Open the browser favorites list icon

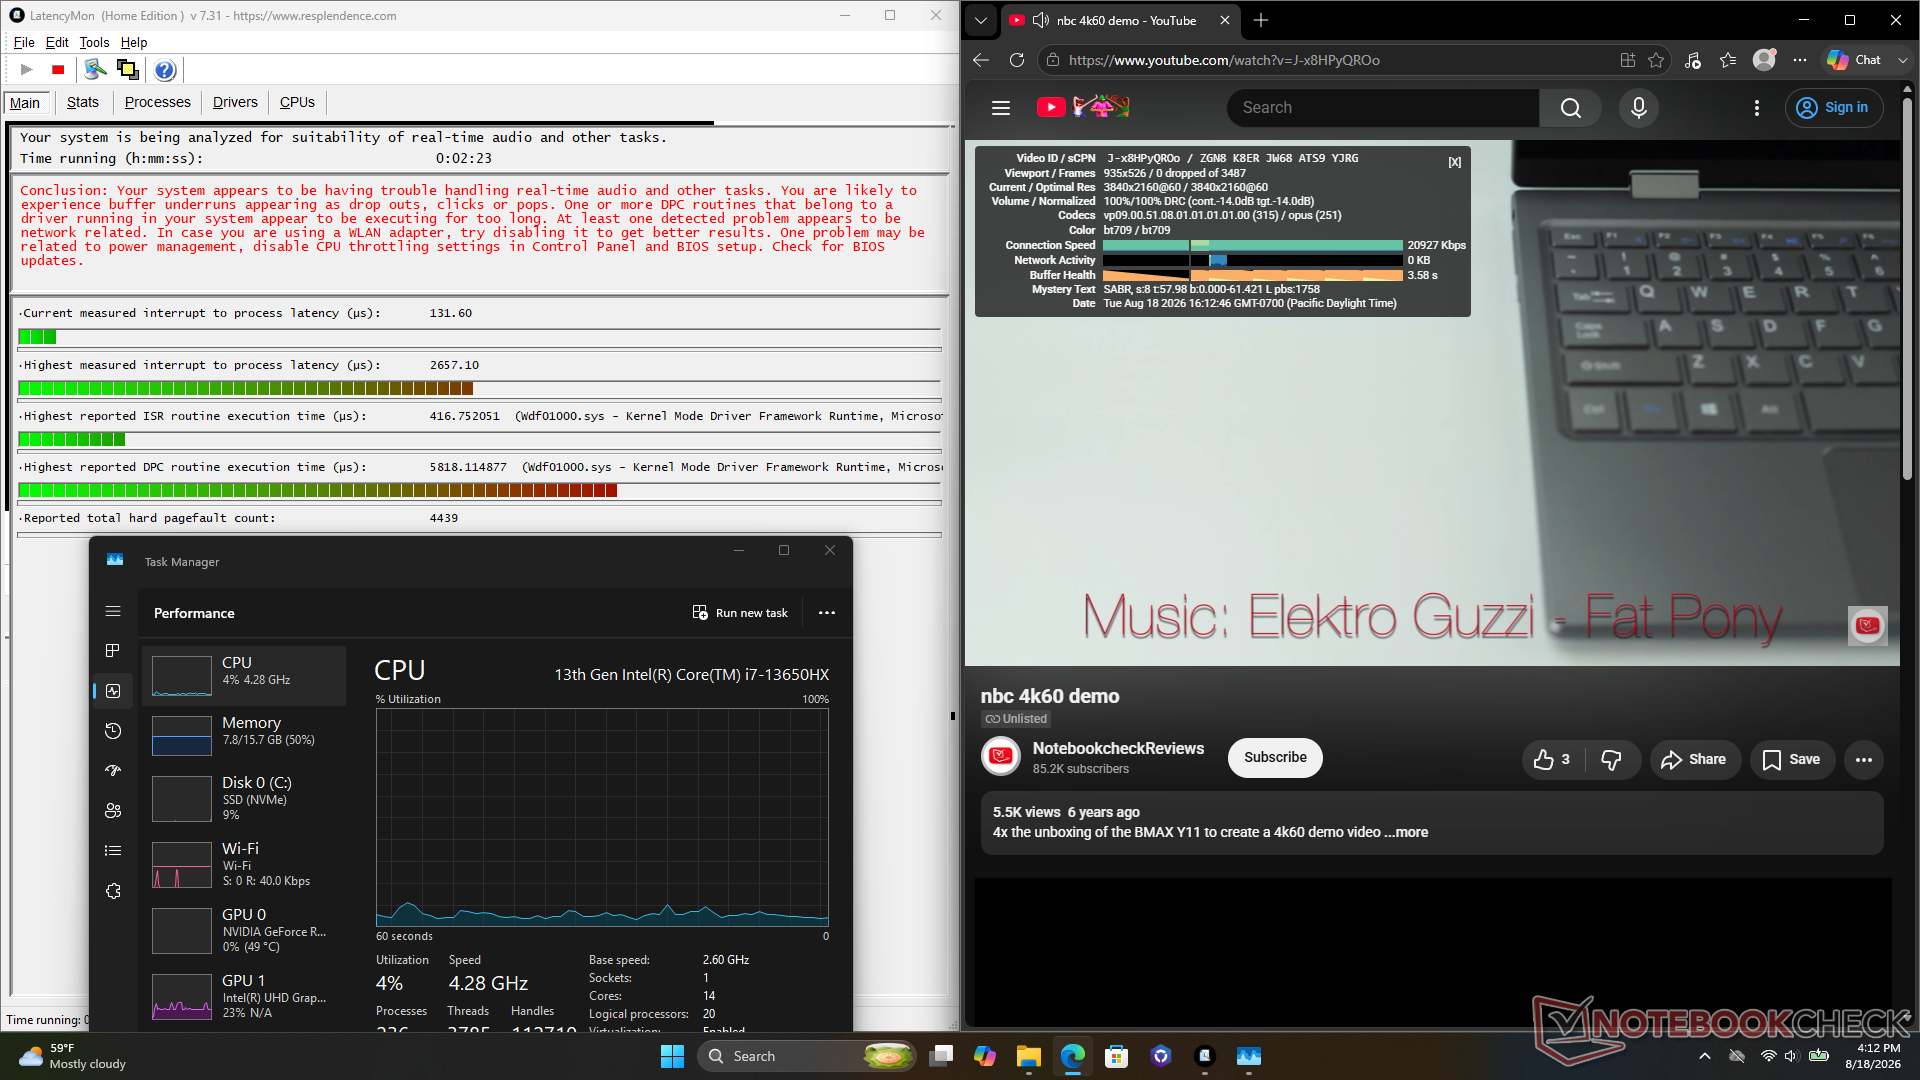coord(1728,60)
